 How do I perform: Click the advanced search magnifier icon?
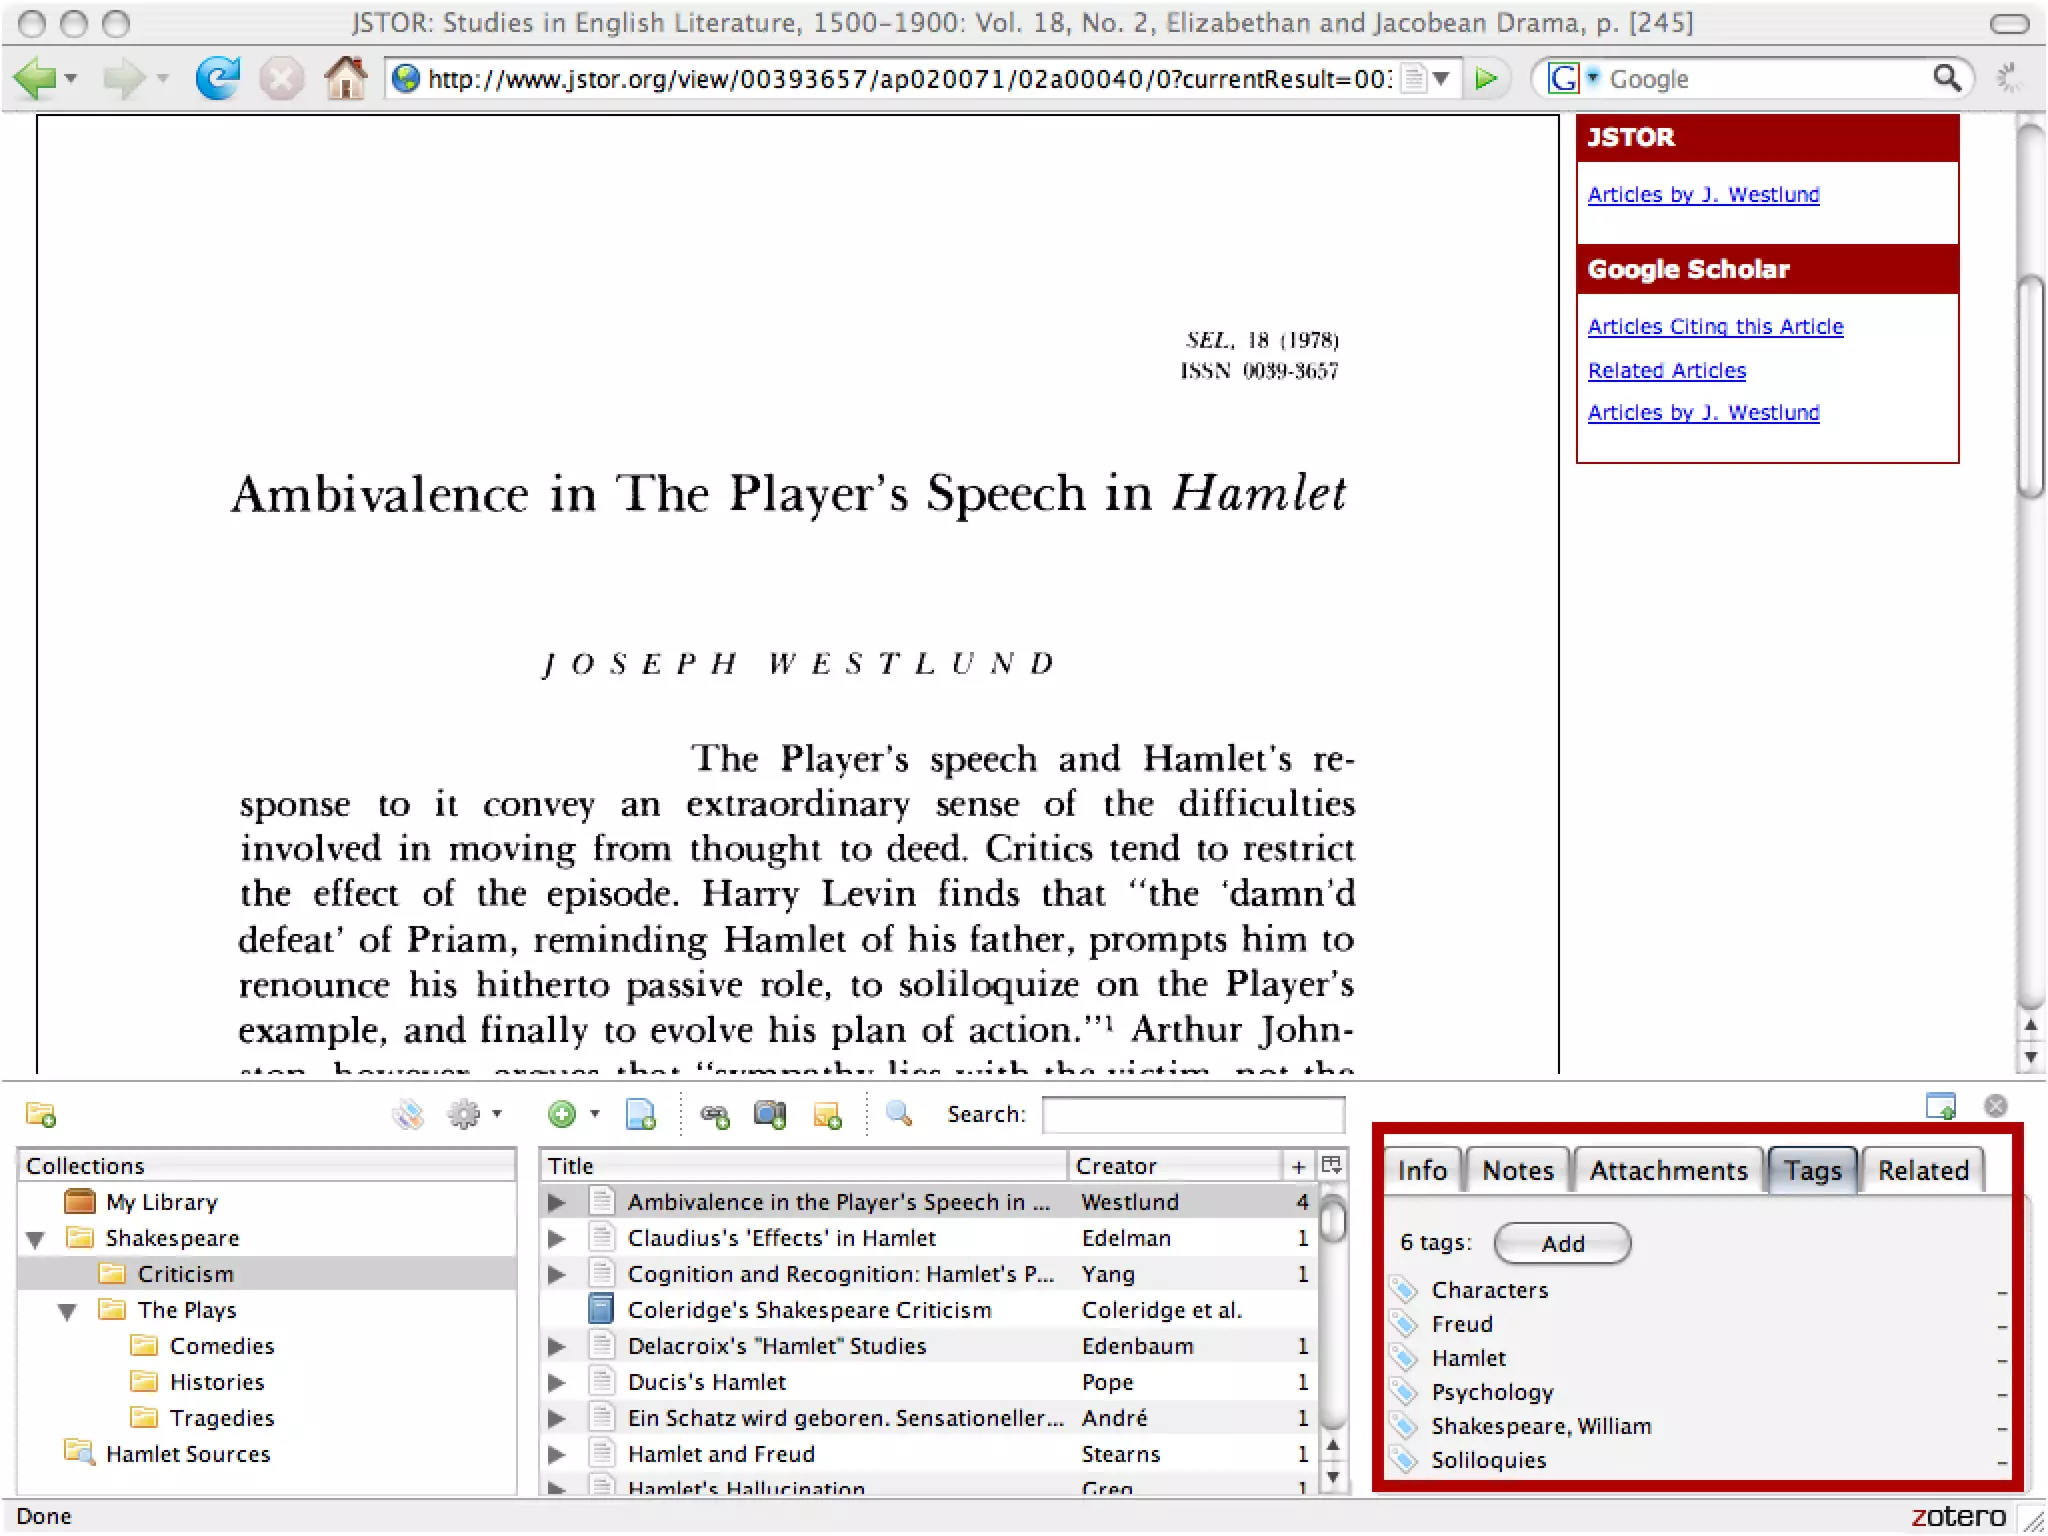coord(899,1113)
